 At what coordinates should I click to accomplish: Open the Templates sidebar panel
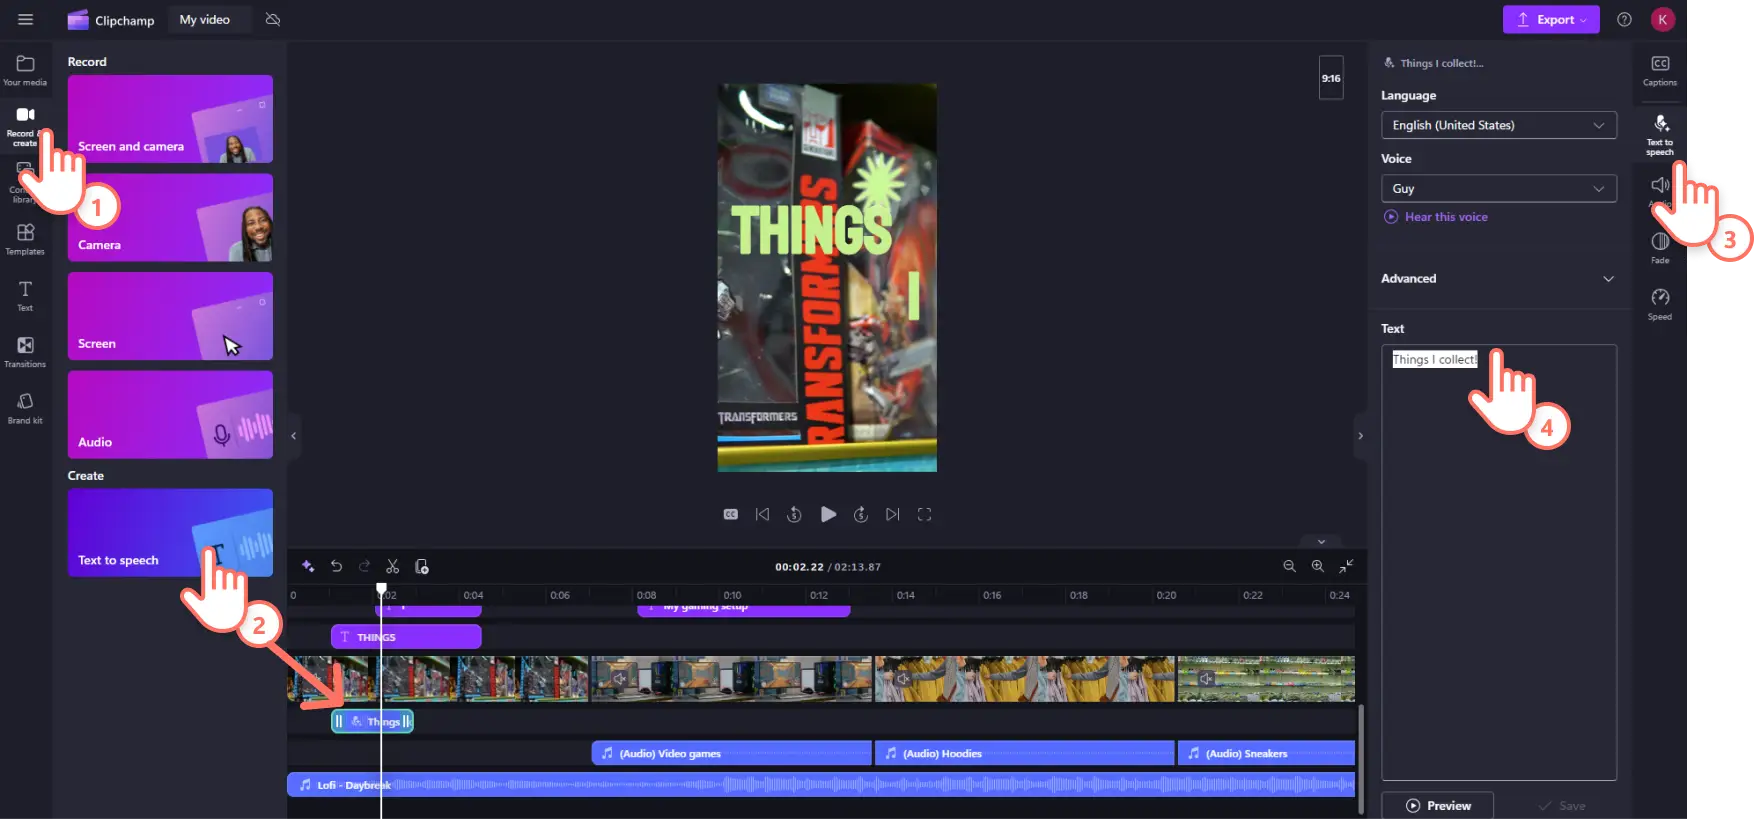(25, 238)
